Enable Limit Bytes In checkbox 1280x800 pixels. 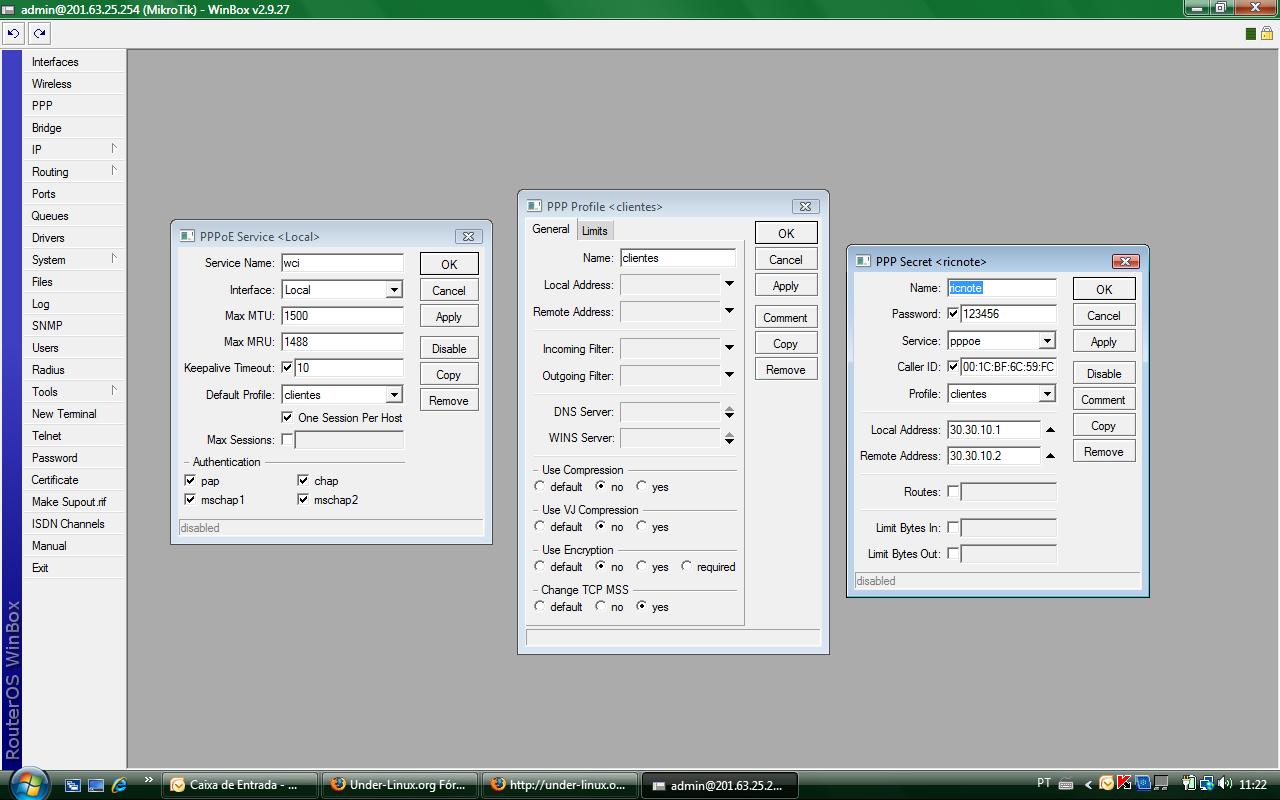953,528
